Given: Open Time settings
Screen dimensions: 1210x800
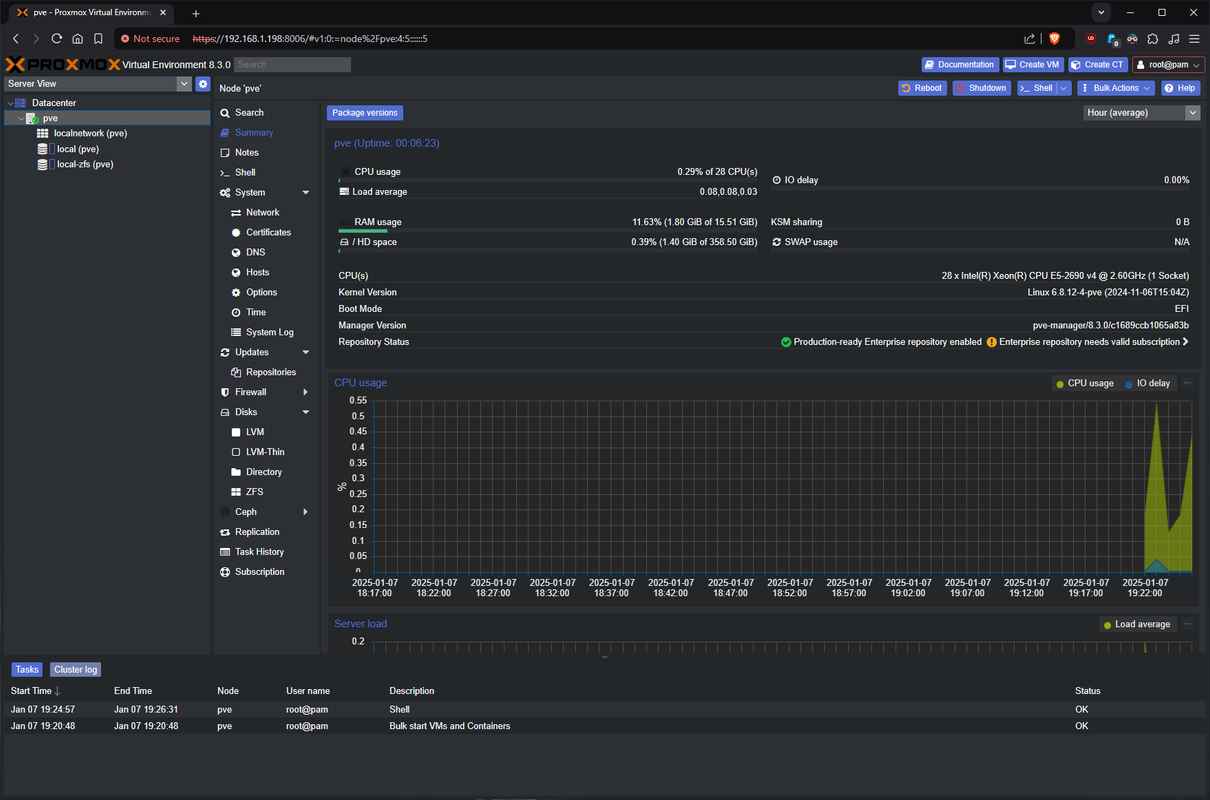Looking at the screenshot, I should pyautogui.click(x=256, y=313).
